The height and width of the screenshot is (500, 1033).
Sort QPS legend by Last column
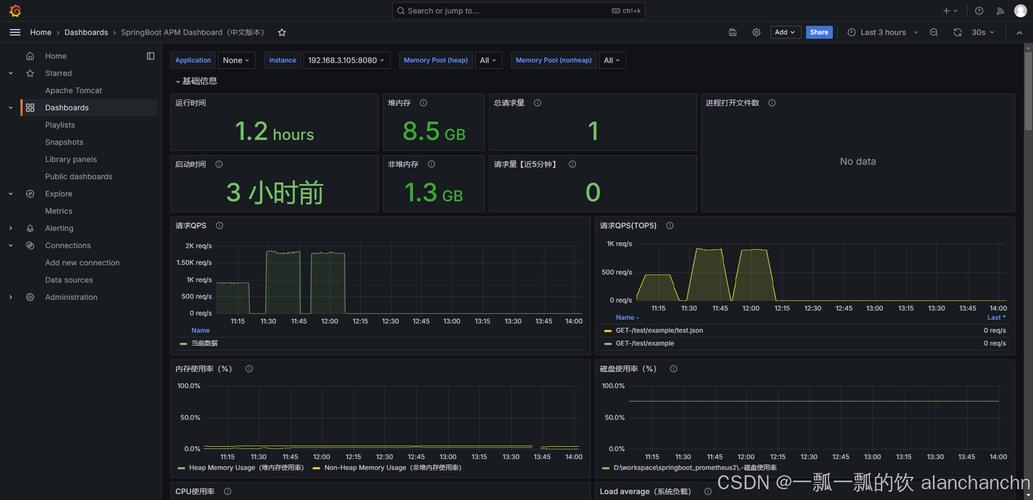[x=996, y=318]
